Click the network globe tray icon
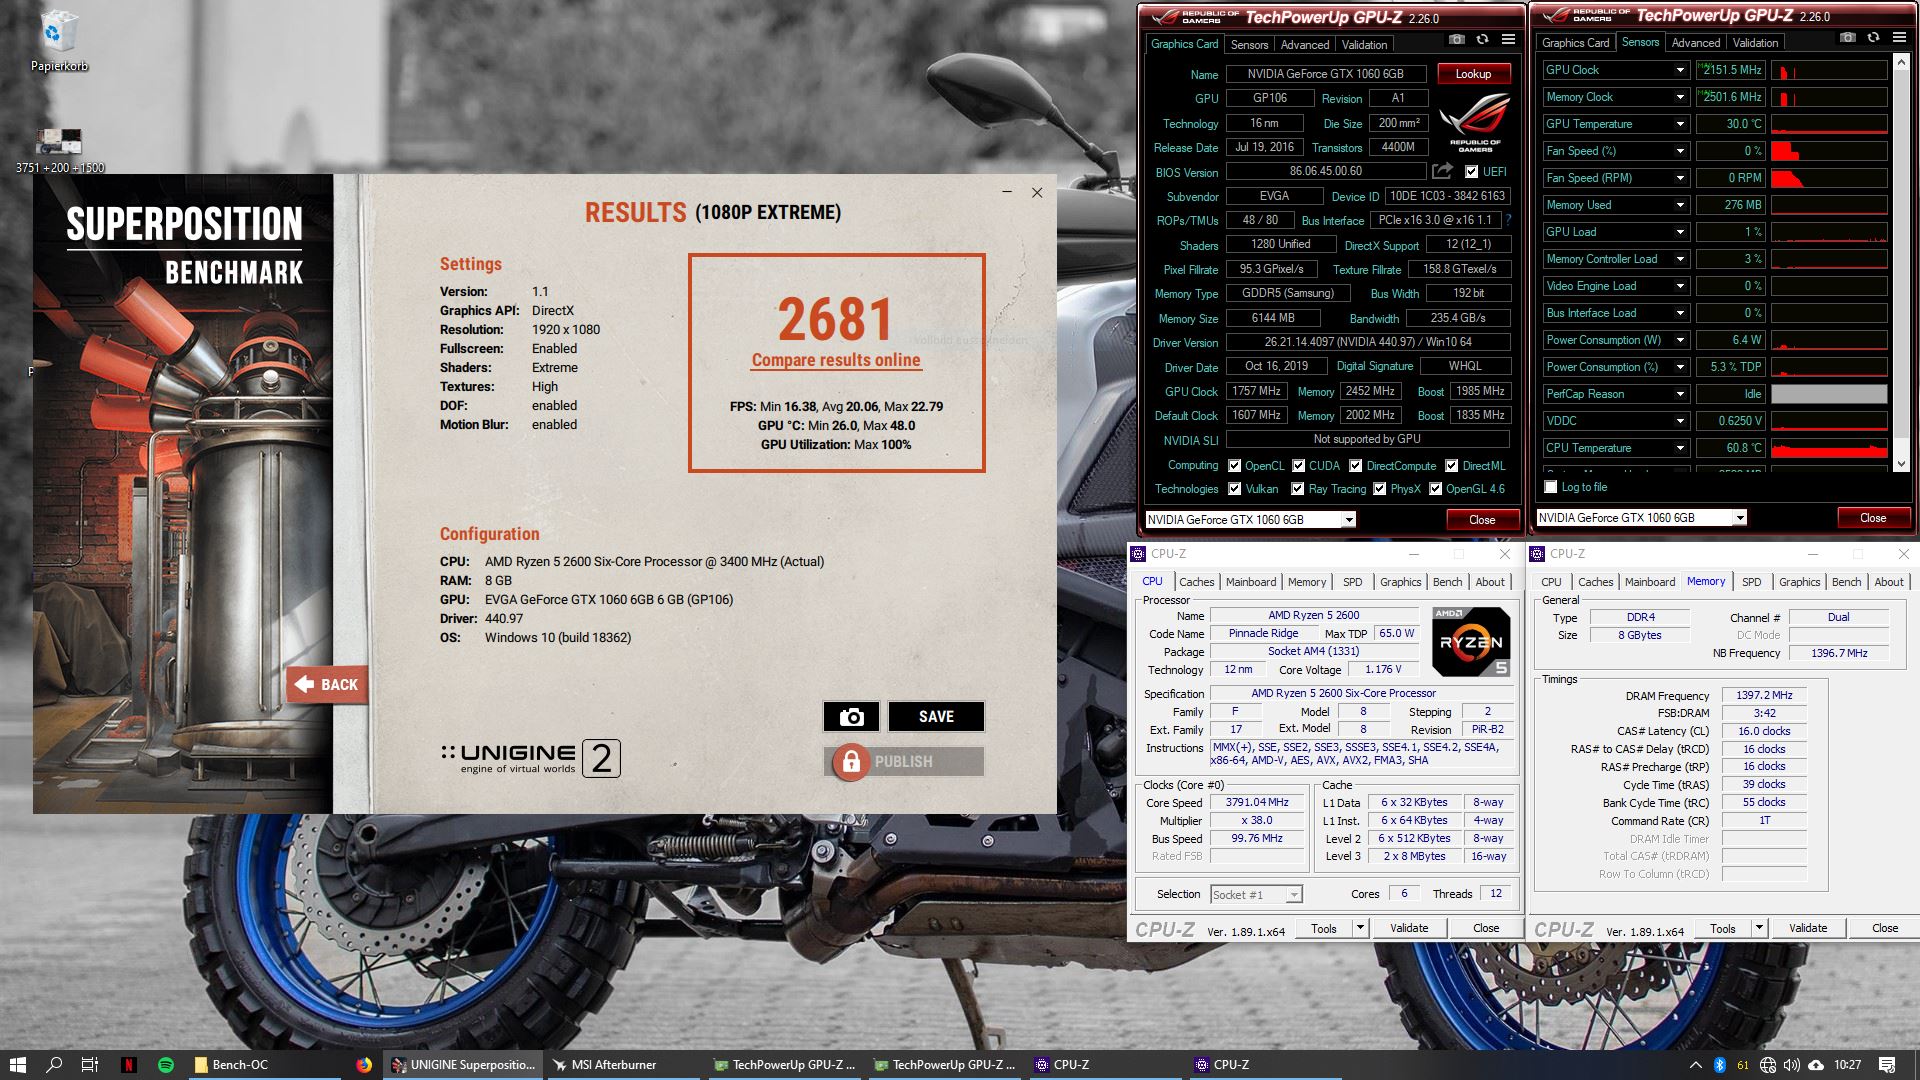The image size is (1920, 1080). (1768, 1065)
